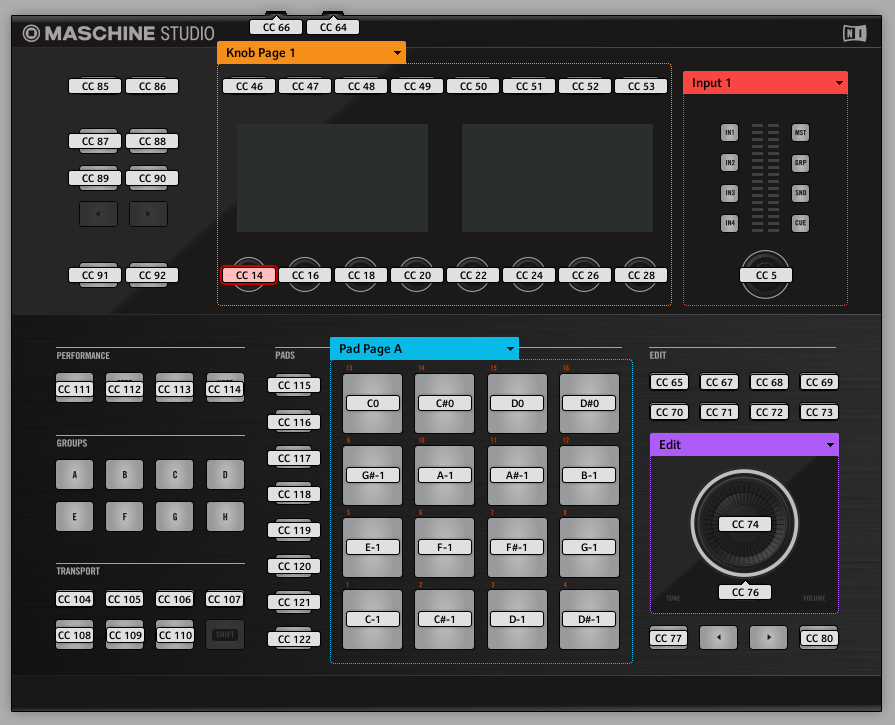Screen dimensions: 895x725
Task: Select the red Input 1 header
Action: click(x=764, y=83)
